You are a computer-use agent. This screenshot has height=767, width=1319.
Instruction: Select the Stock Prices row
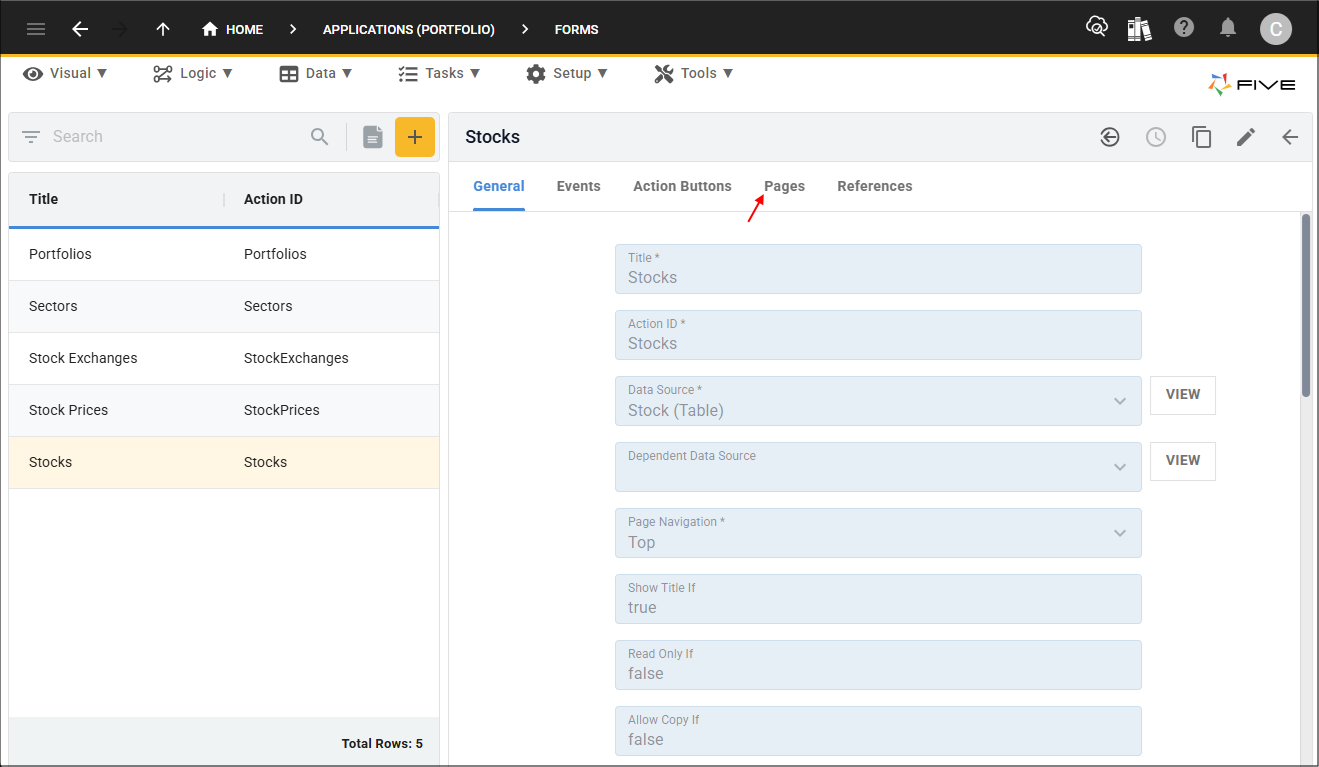click(224, 410)
